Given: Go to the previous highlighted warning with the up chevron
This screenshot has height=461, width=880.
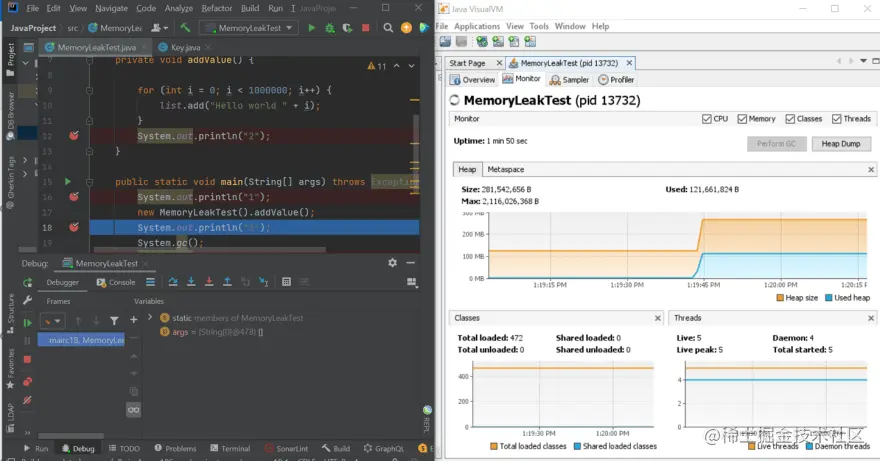Looking at the screenshot, I should (397, 66).
